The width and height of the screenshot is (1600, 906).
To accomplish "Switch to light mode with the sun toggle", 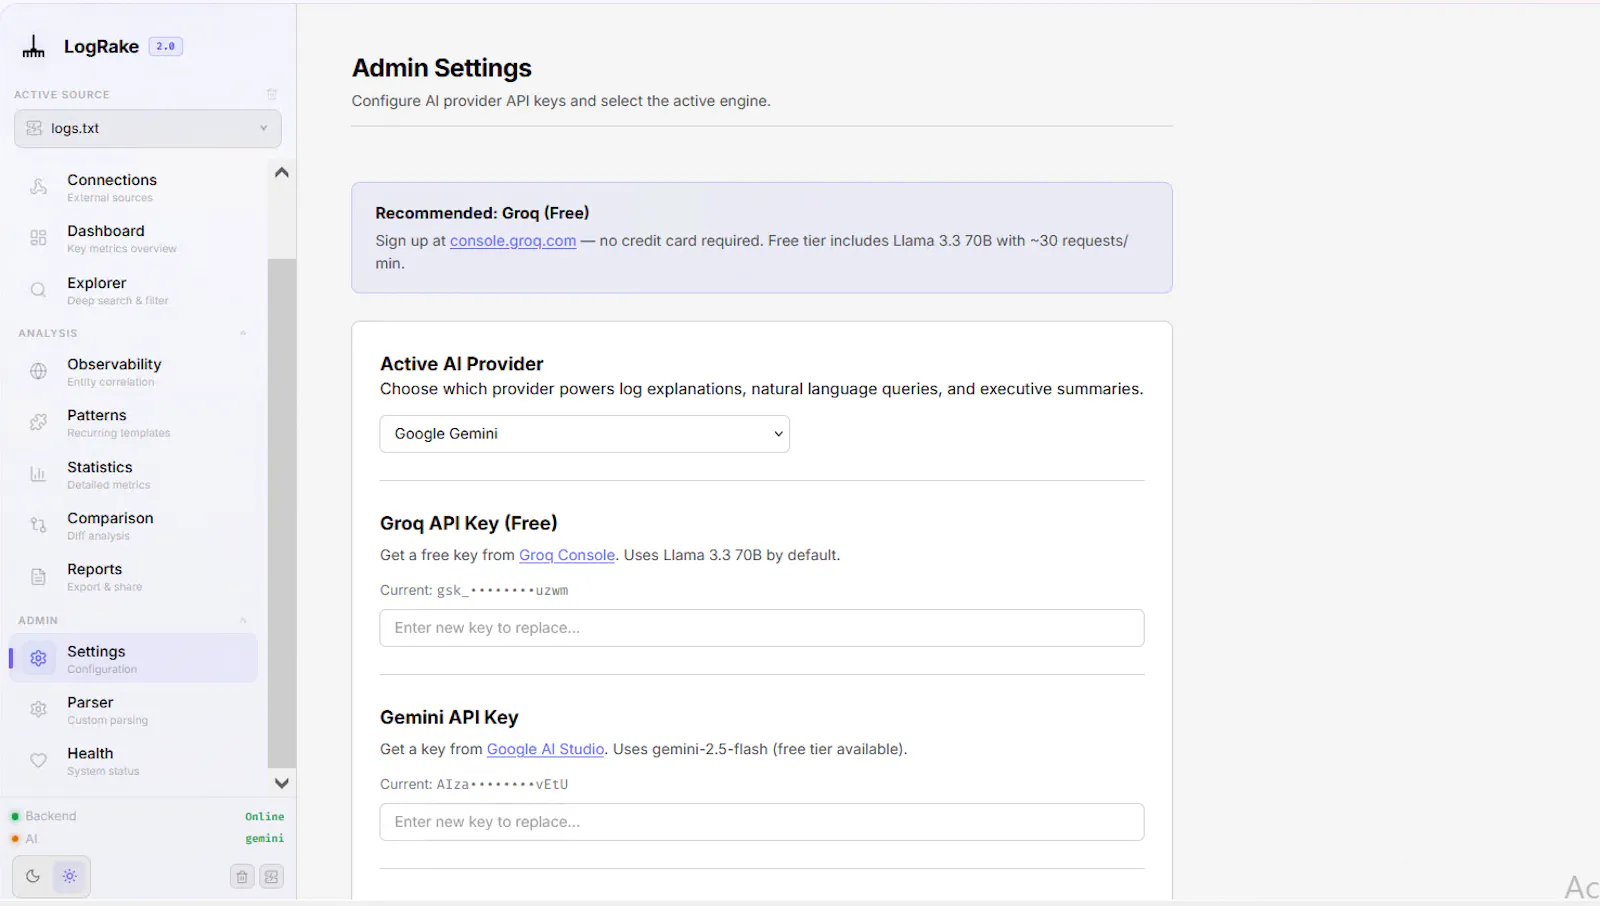I will [x=69, y=876].
